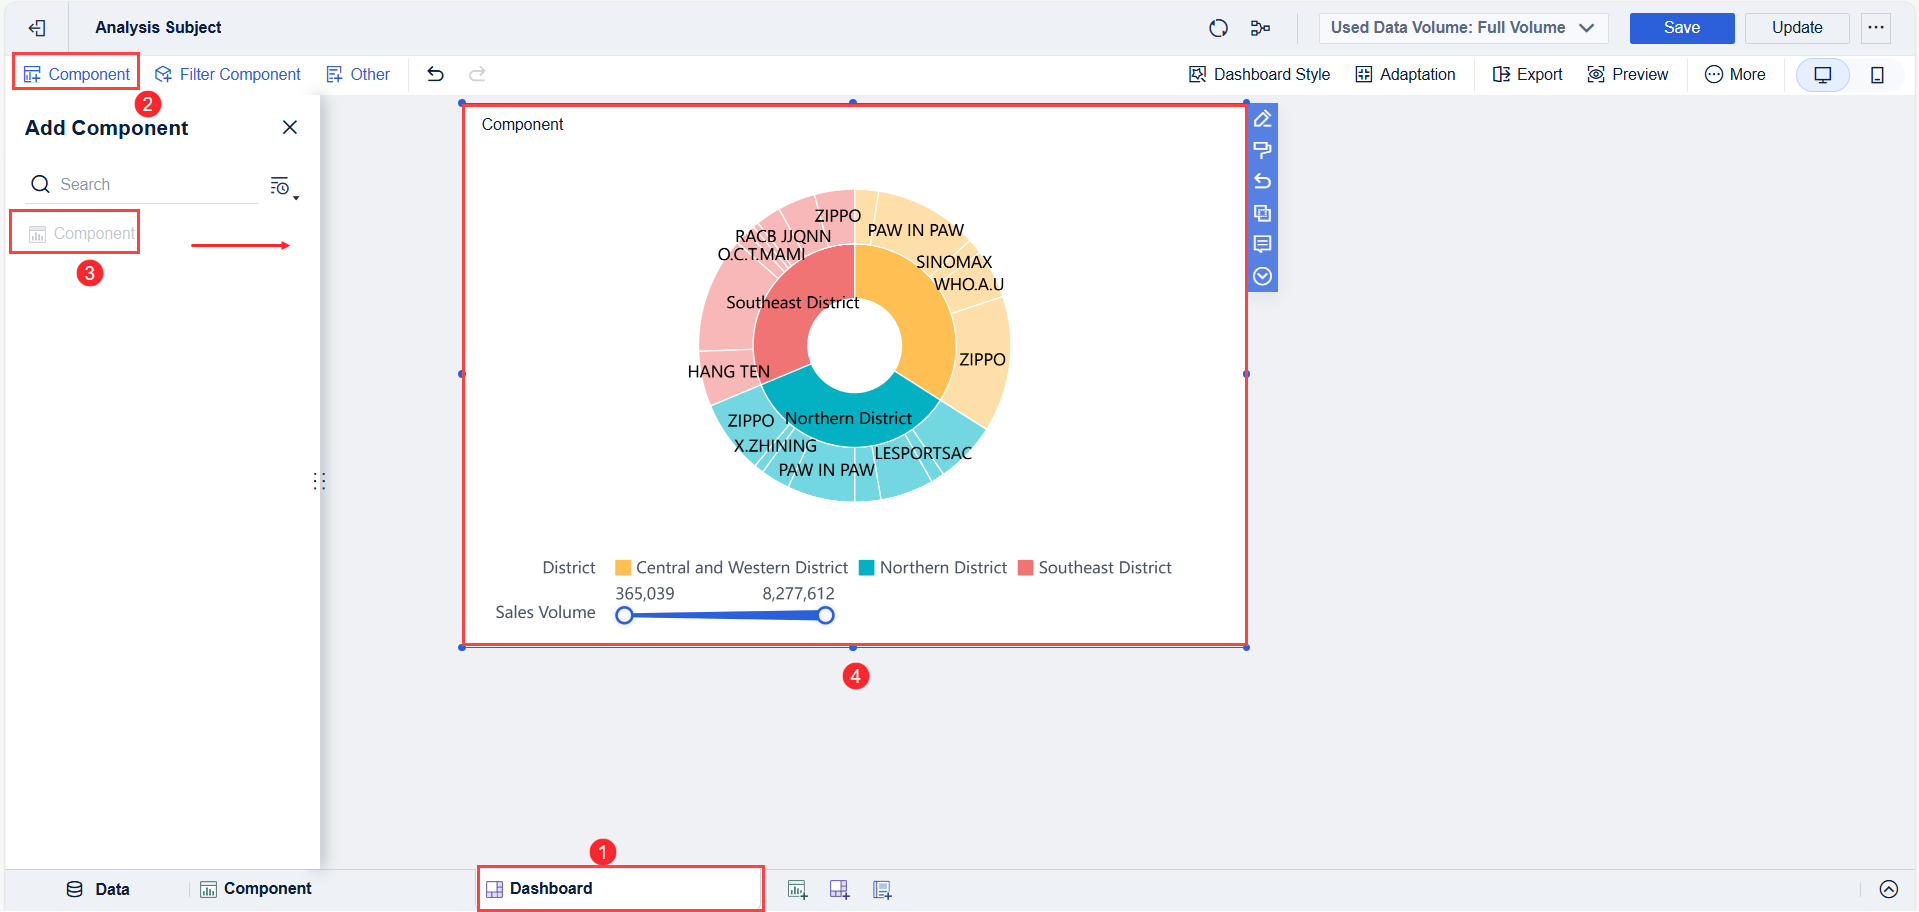The width and height of the screenshot is (1919, 912).
Task: Click the comment note icon beside the chart
Action: tap(1263, 244)
